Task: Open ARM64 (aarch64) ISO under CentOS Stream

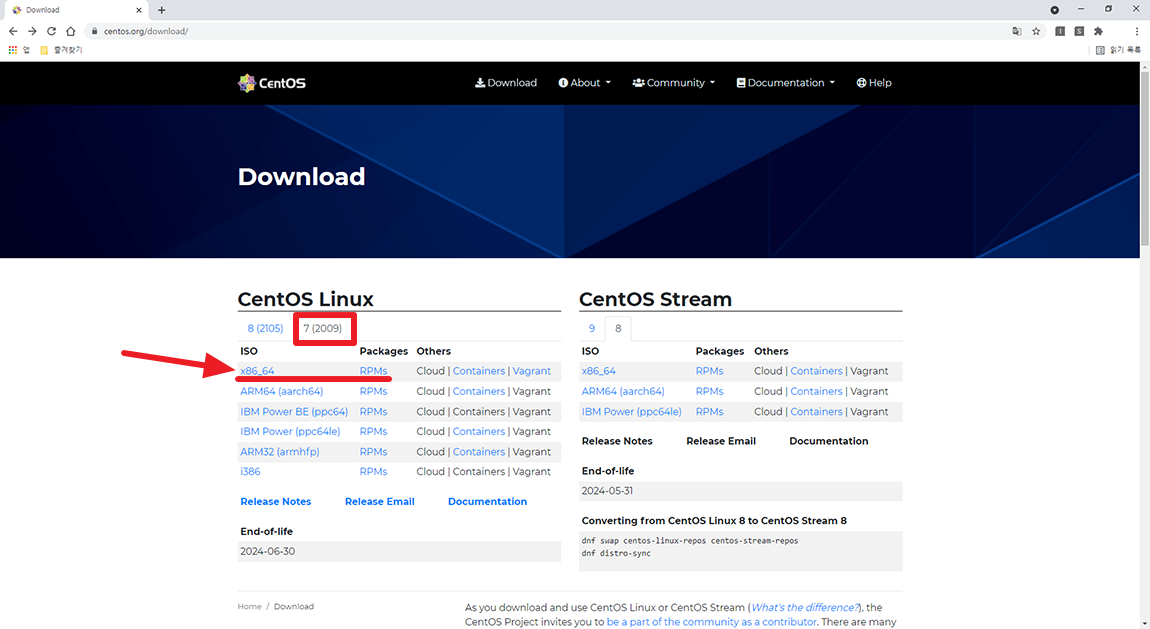Action: [623, 391]
